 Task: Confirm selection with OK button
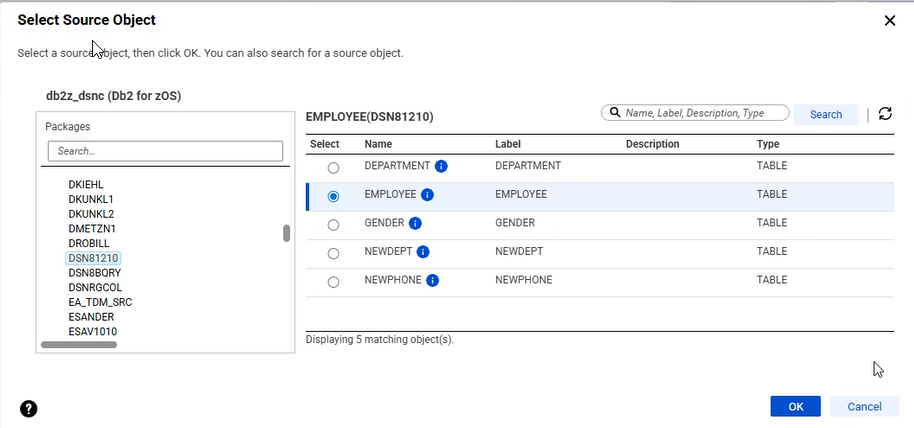pos(796,406)
